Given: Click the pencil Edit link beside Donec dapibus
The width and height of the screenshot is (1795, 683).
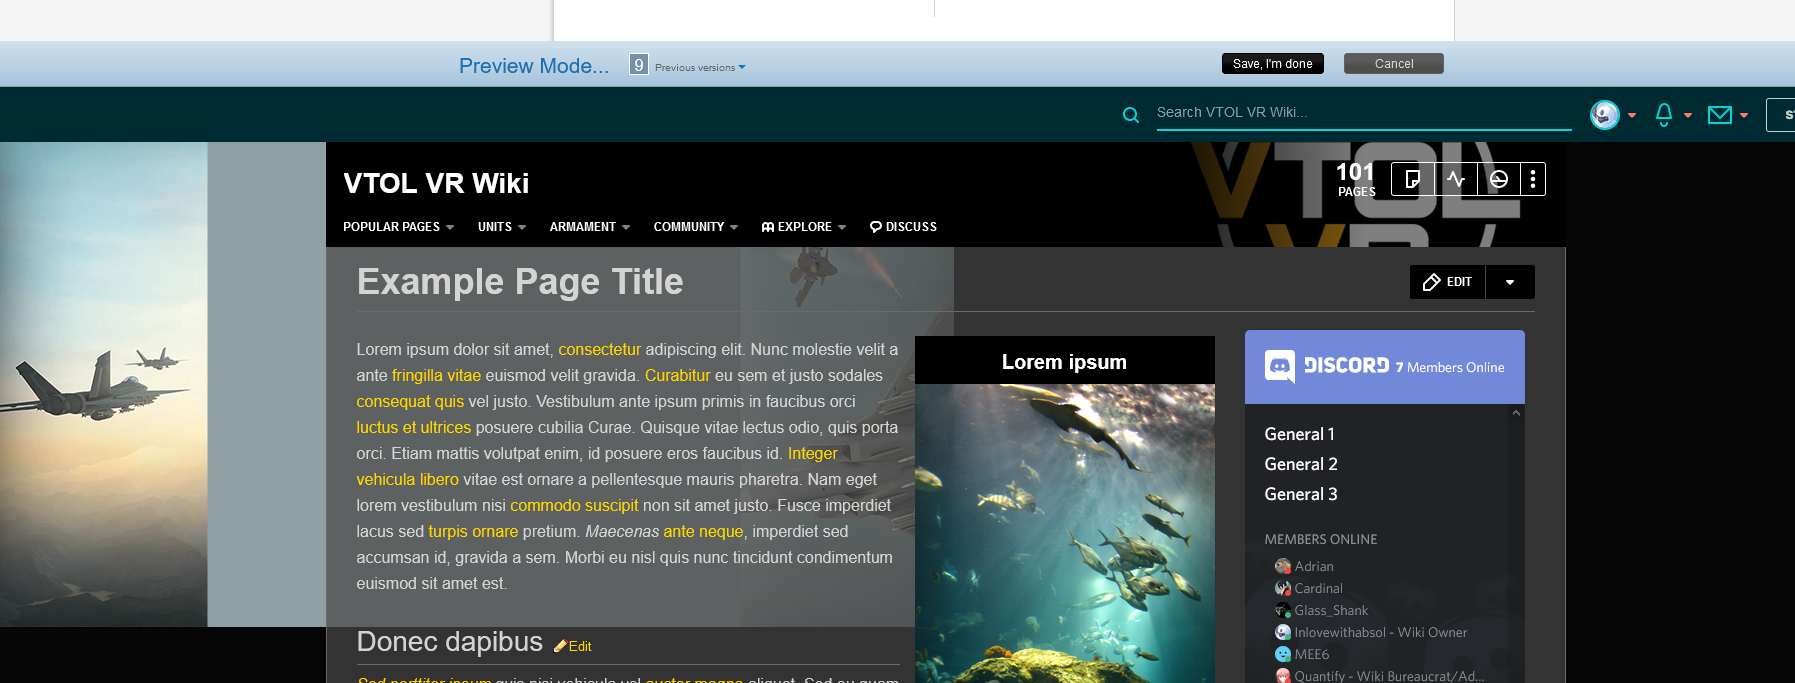Looking at the screenshot, I should click(573, 646).
